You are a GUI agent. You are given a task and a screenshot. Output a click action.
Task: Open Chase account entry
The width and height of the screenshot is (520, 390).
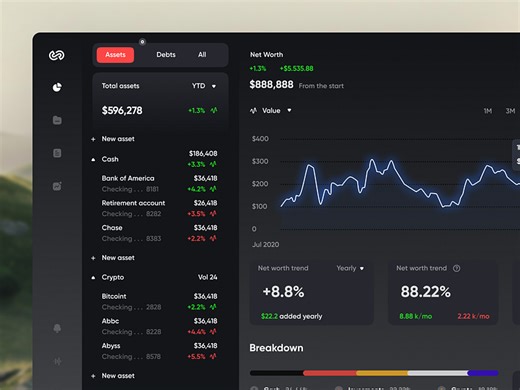point(159,233)
